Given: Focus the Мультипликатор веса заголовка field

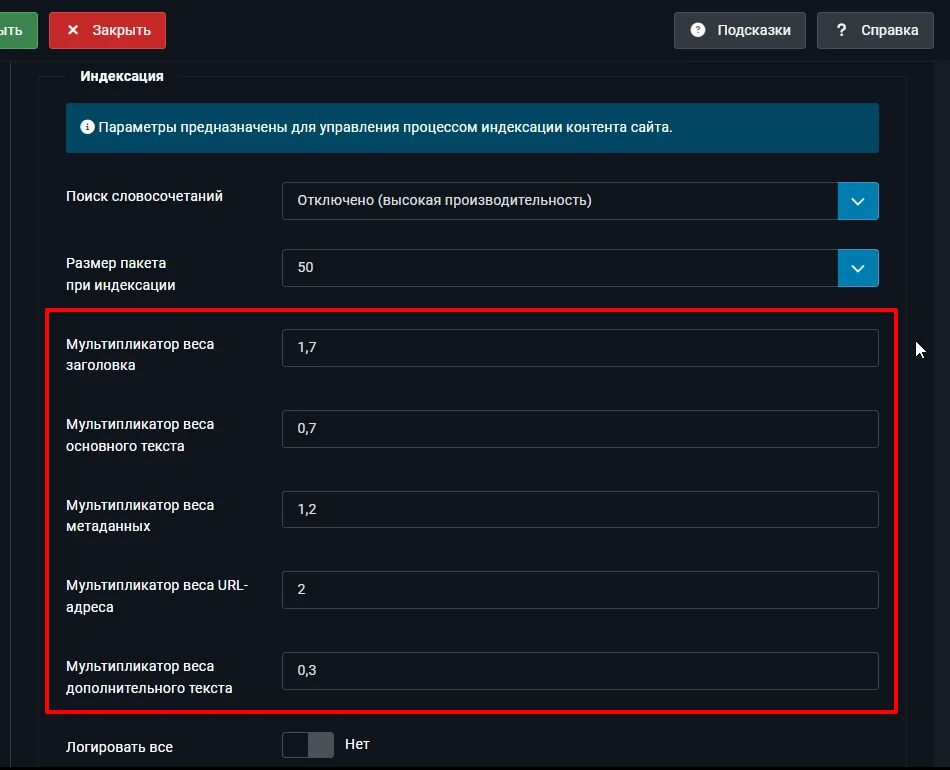Looking at the screenshot, I should (580, 348).
